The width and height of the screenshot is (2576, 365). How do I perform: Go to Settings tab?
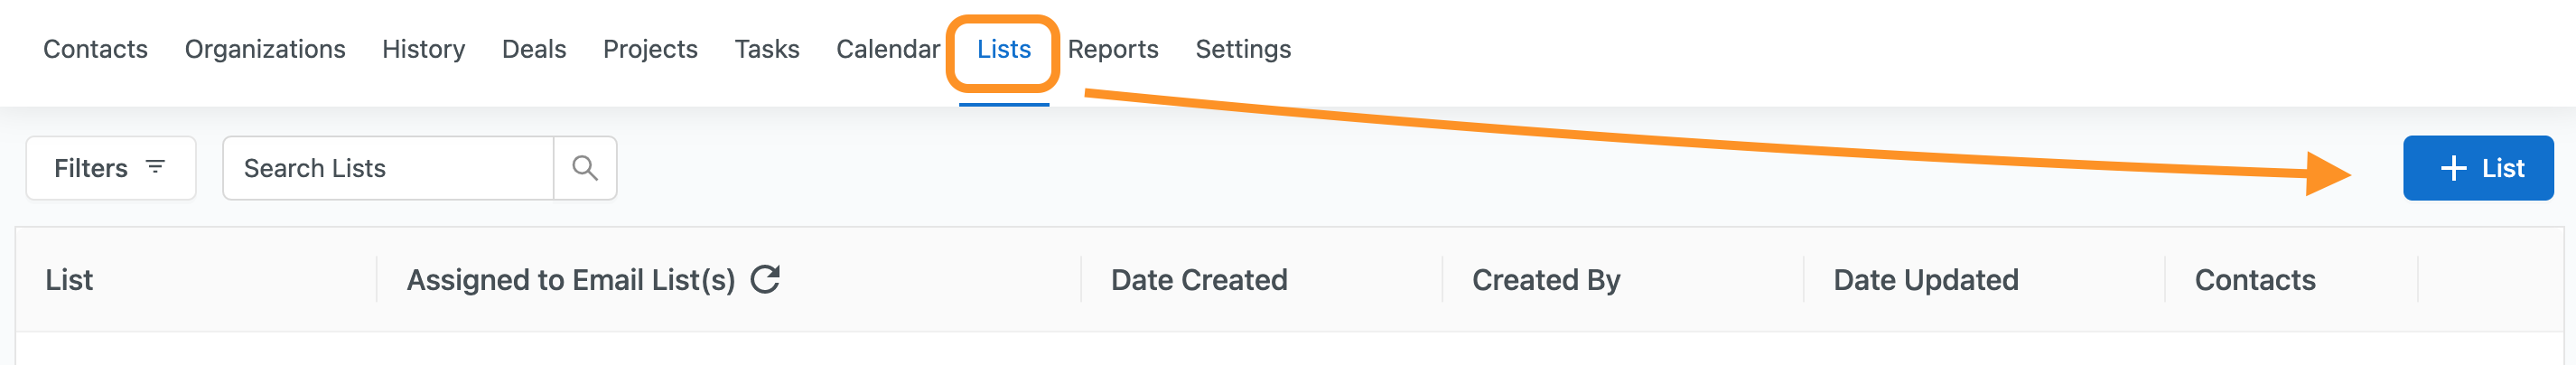tap(1243, 49)
